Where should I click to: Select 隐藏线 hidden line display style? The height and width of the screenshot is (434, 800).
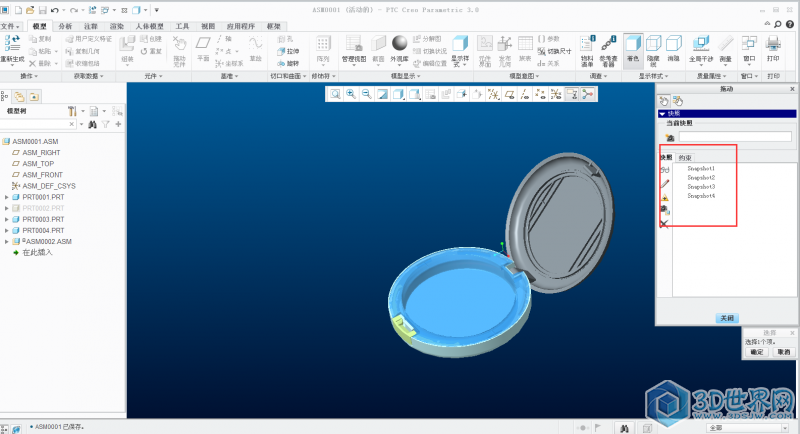pyautogui.click(x=654, y=51)
